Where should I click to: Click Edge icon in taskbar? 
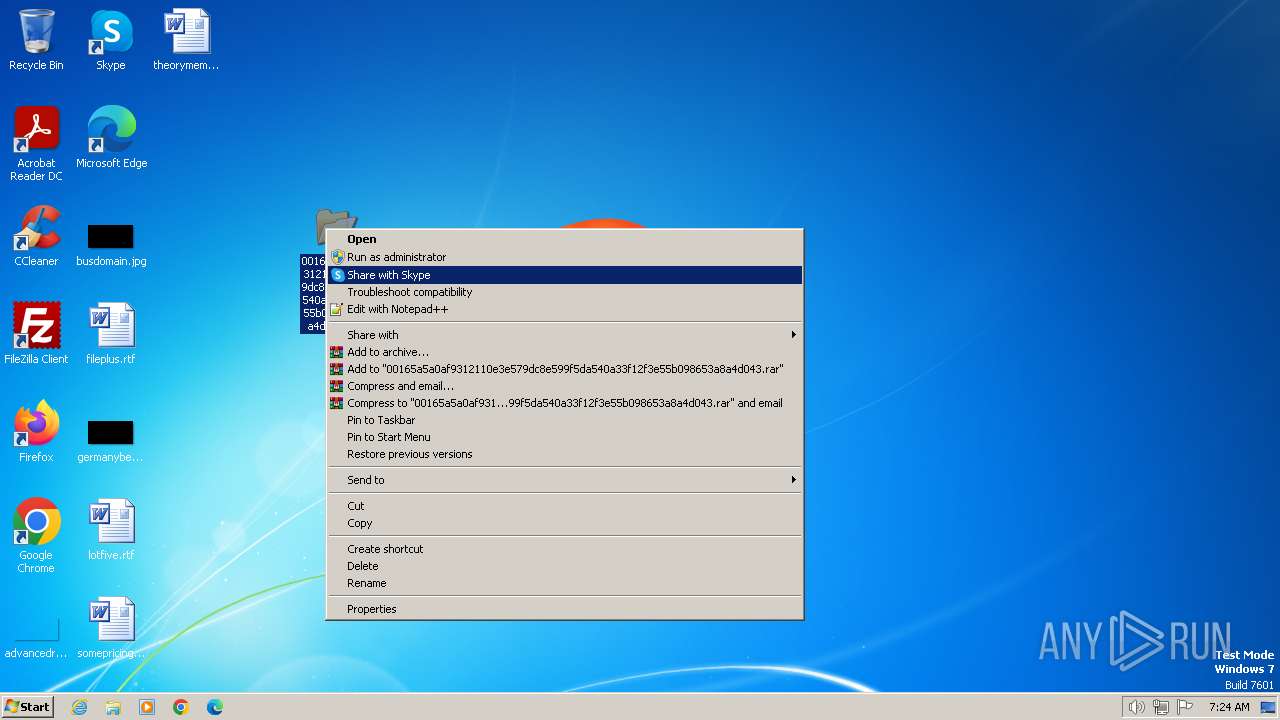pos(215,707)
